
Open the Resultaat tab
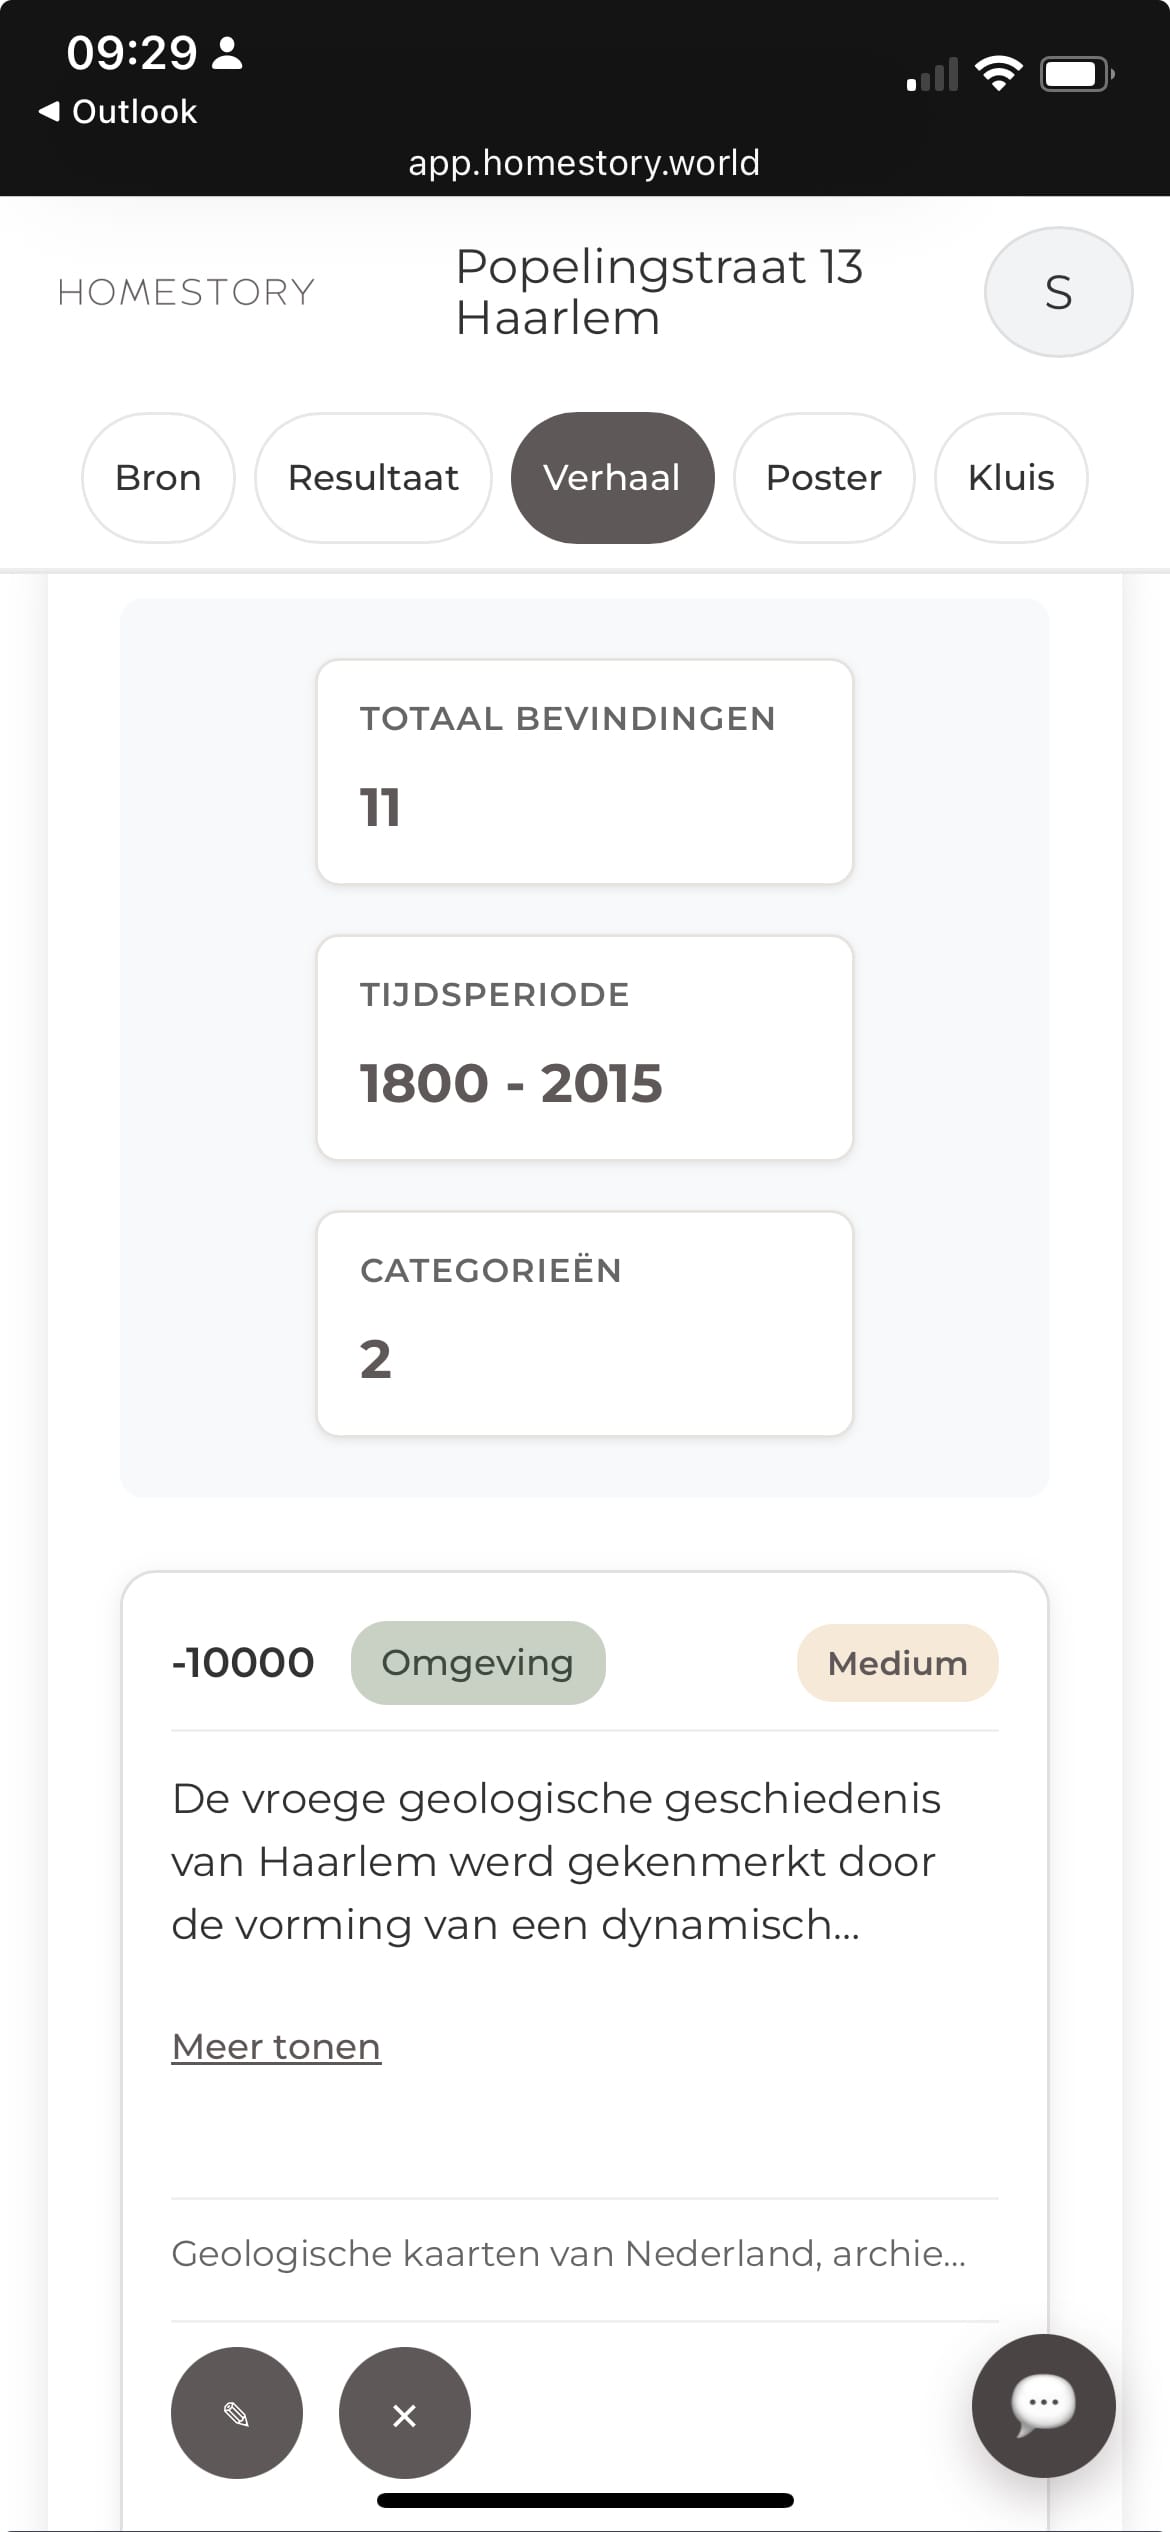click(x=373, y=478)
